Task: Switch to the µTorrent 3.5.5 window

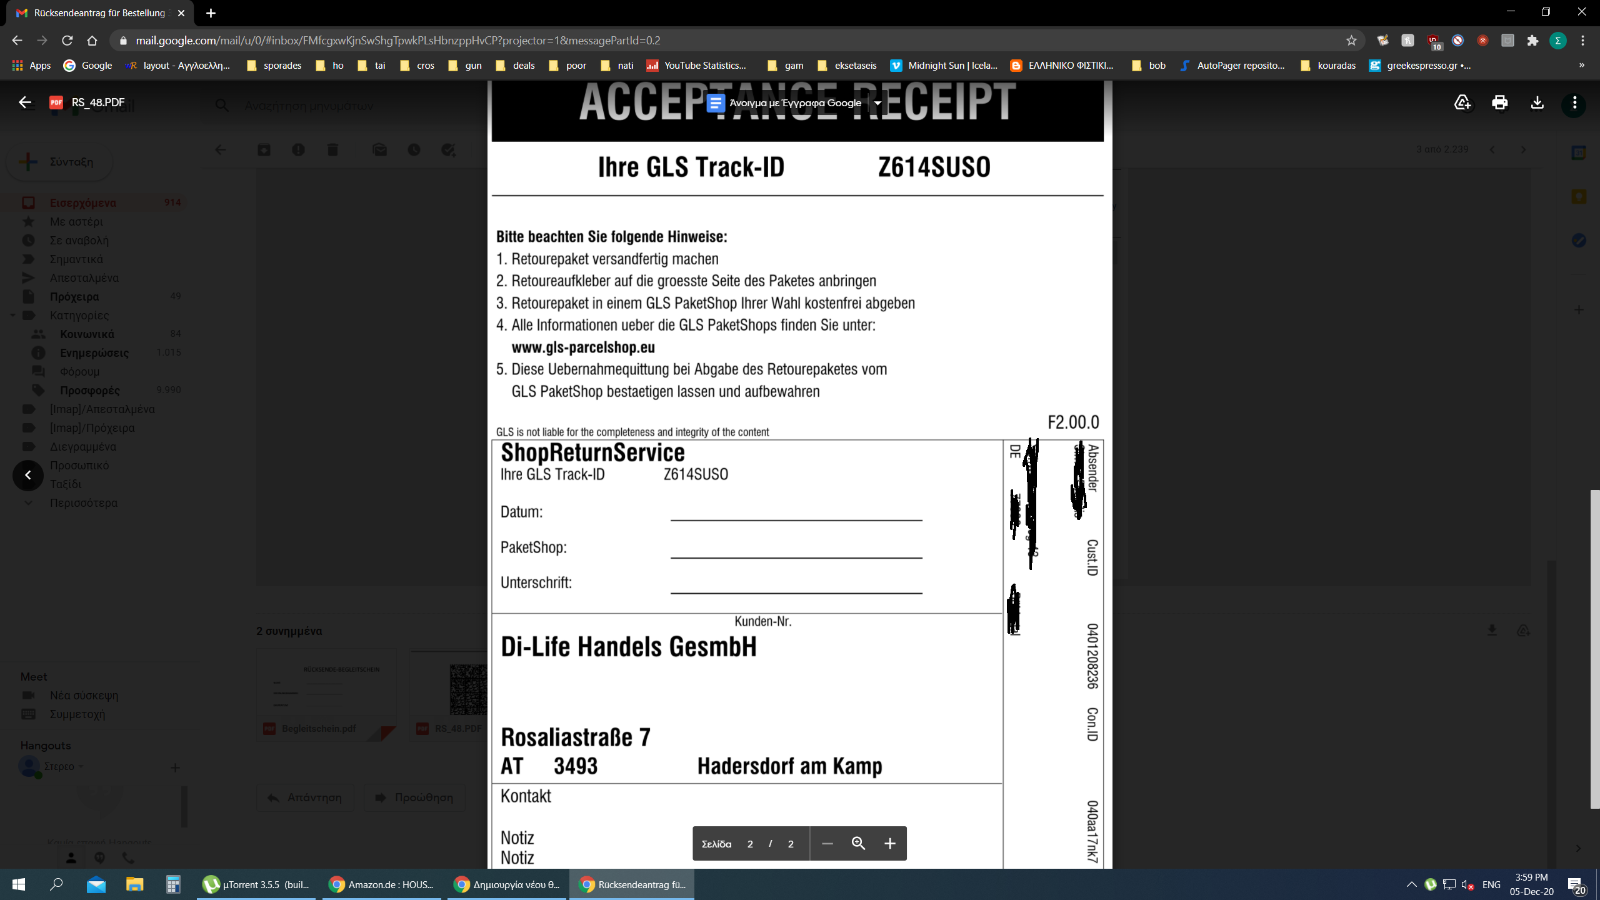Action: click(x=257, y=884)
